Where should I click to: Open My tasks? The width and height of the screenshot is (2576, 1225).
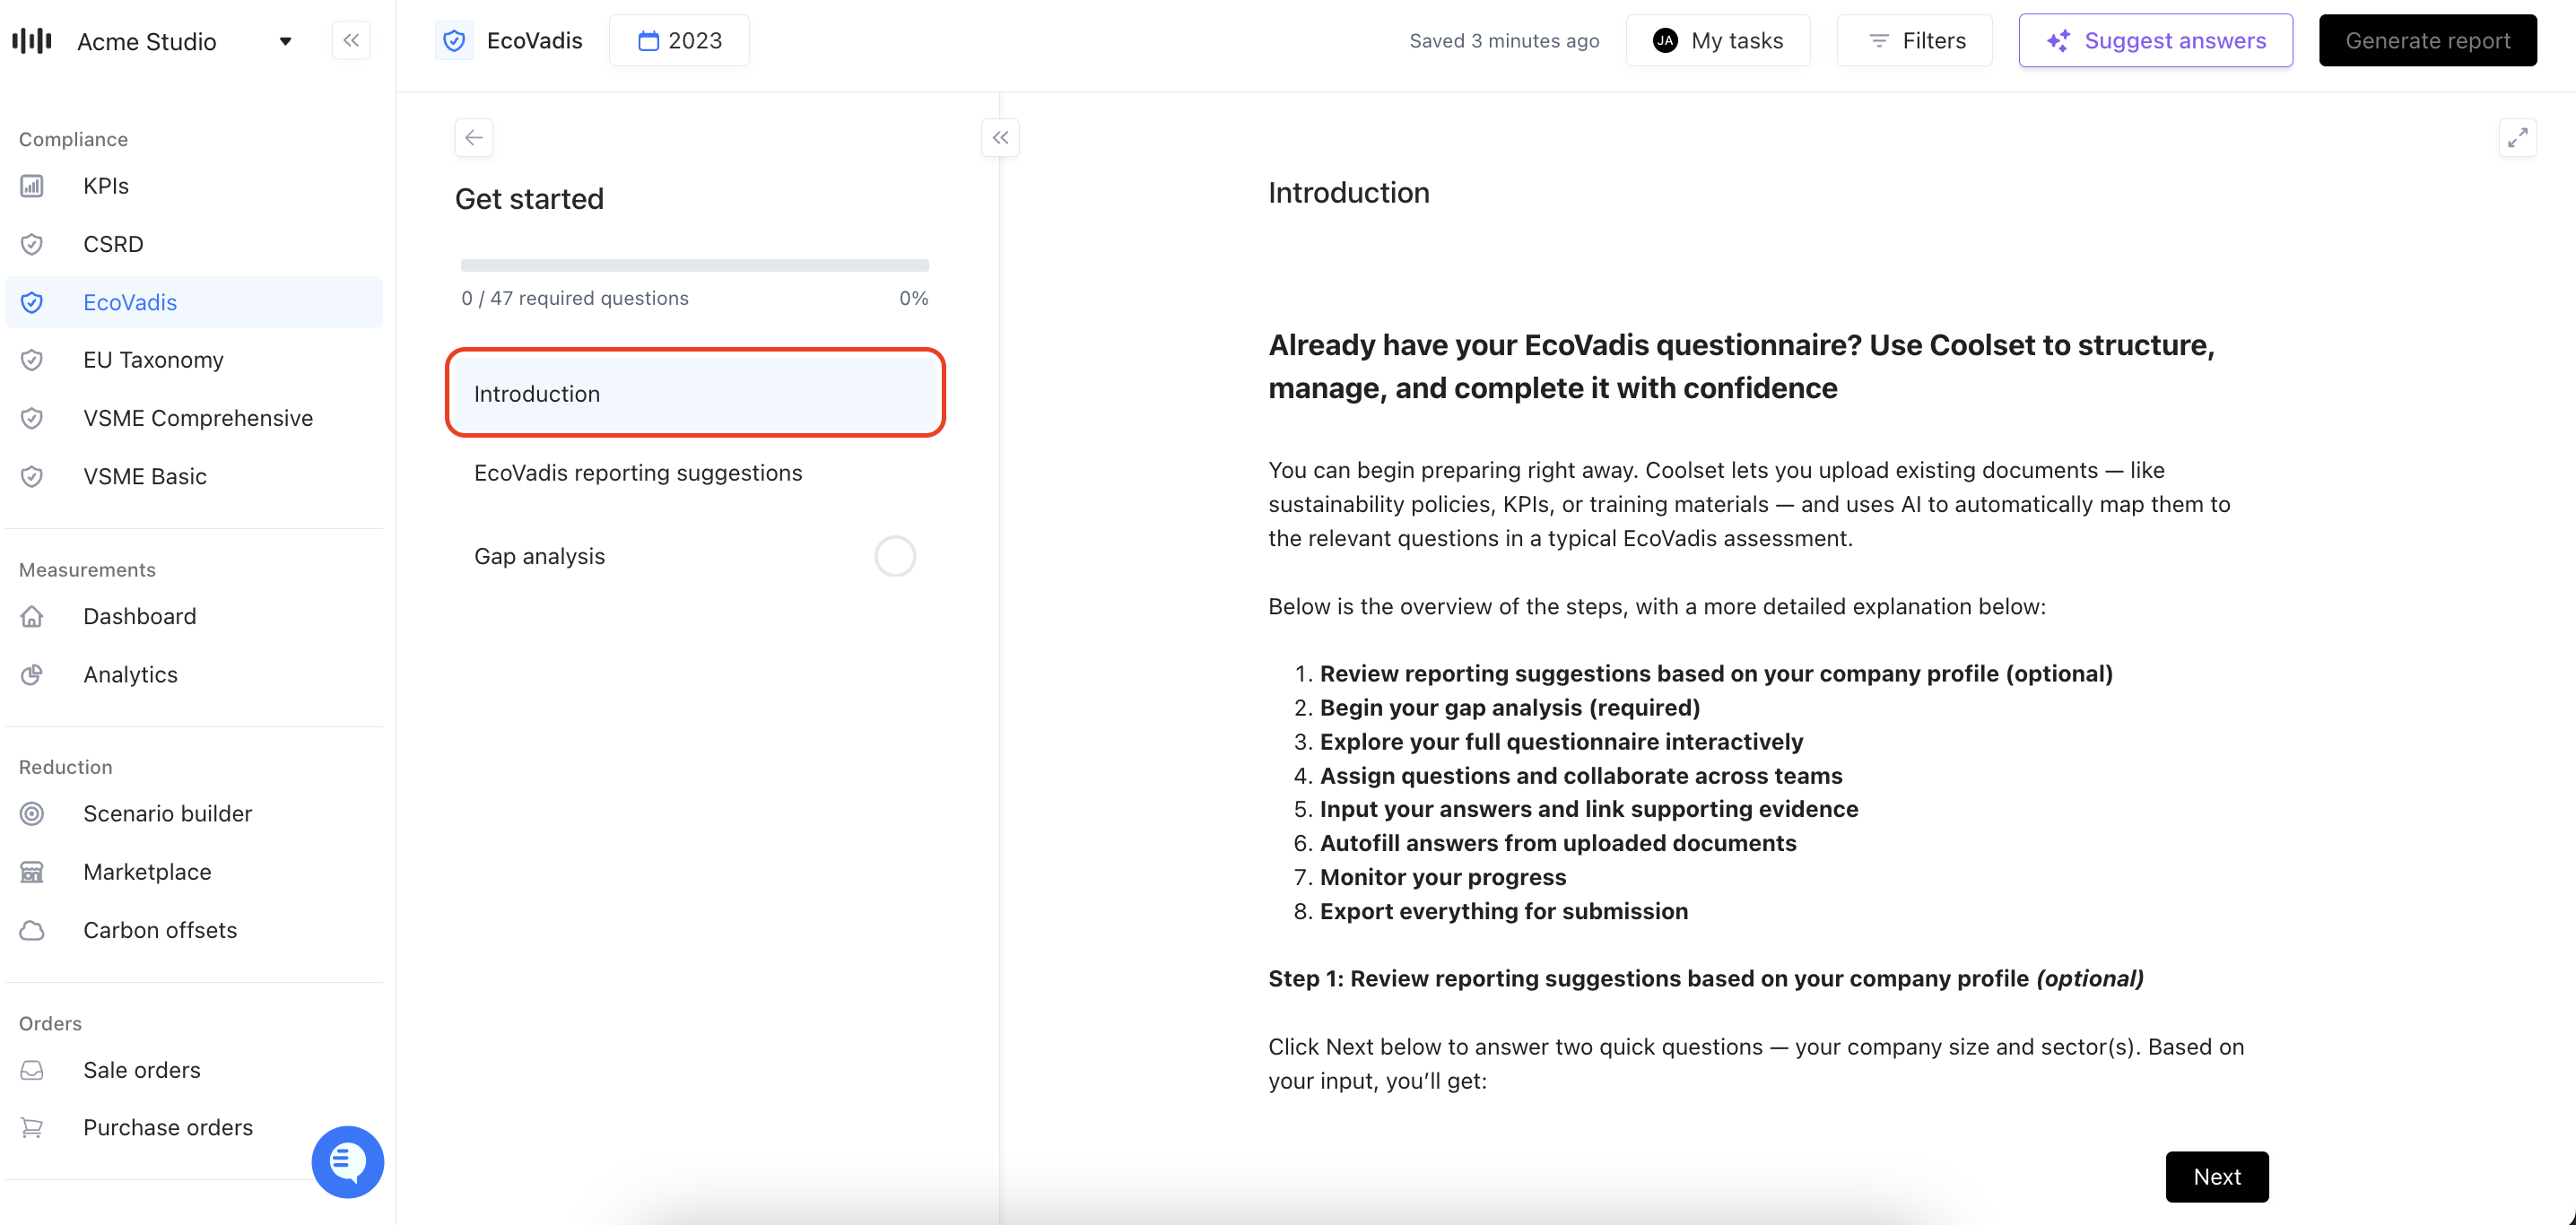coord(1718,41)
